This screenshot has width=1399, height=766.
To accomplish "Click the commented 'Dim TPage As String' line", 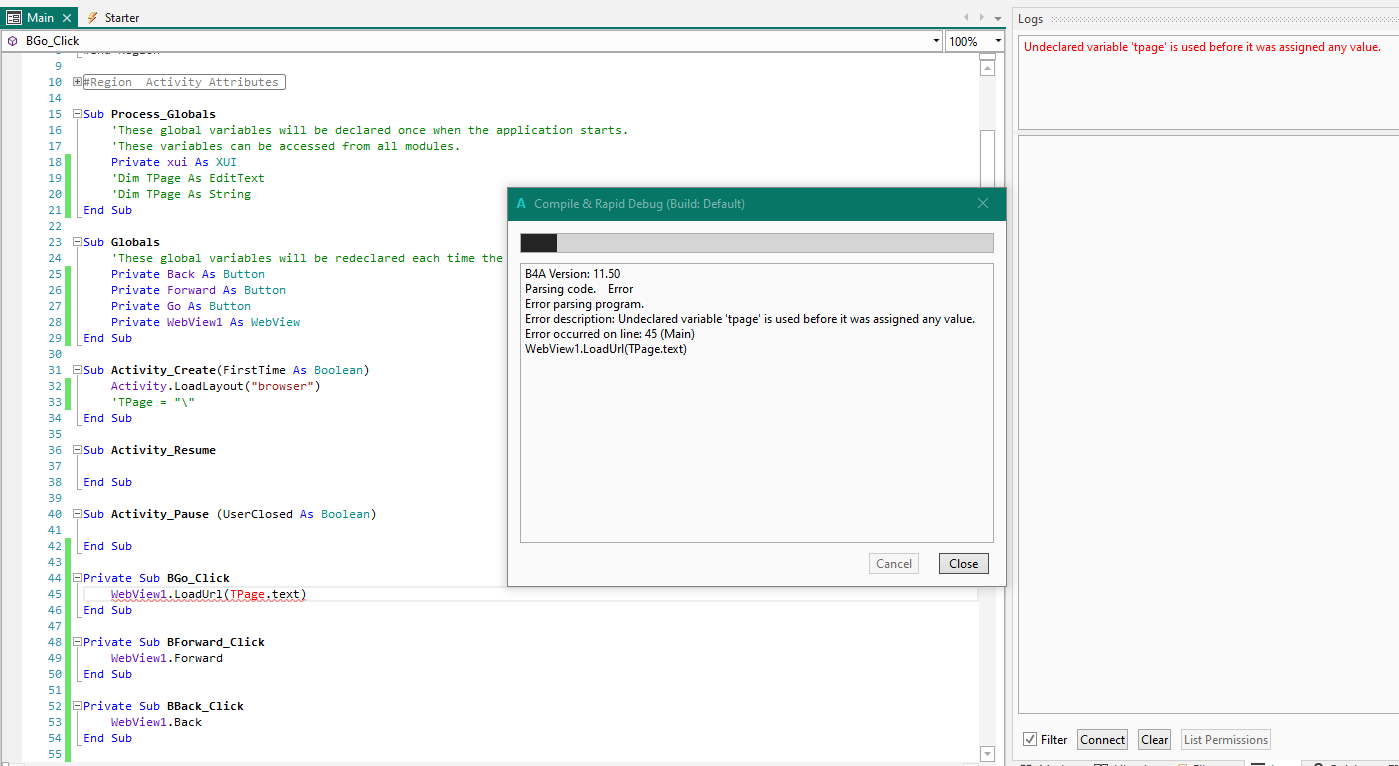I will [x=181, y=194].
